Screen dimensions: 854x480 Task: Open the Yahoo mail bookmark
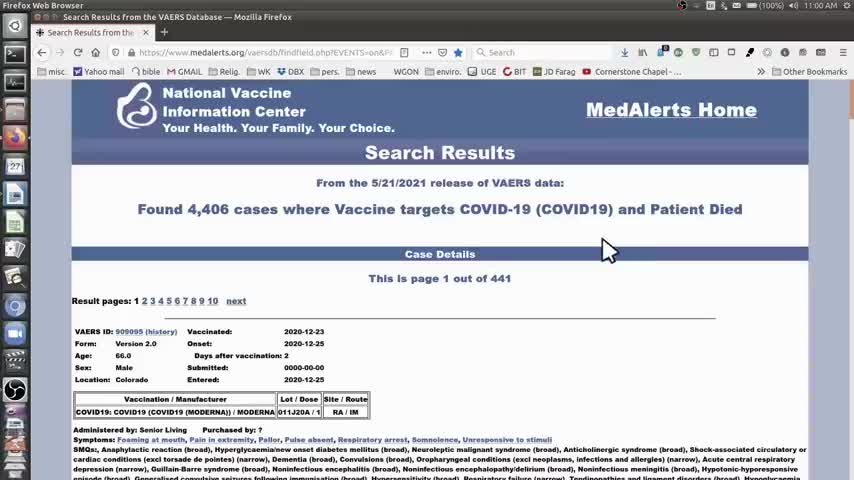[x=99, y=71]
